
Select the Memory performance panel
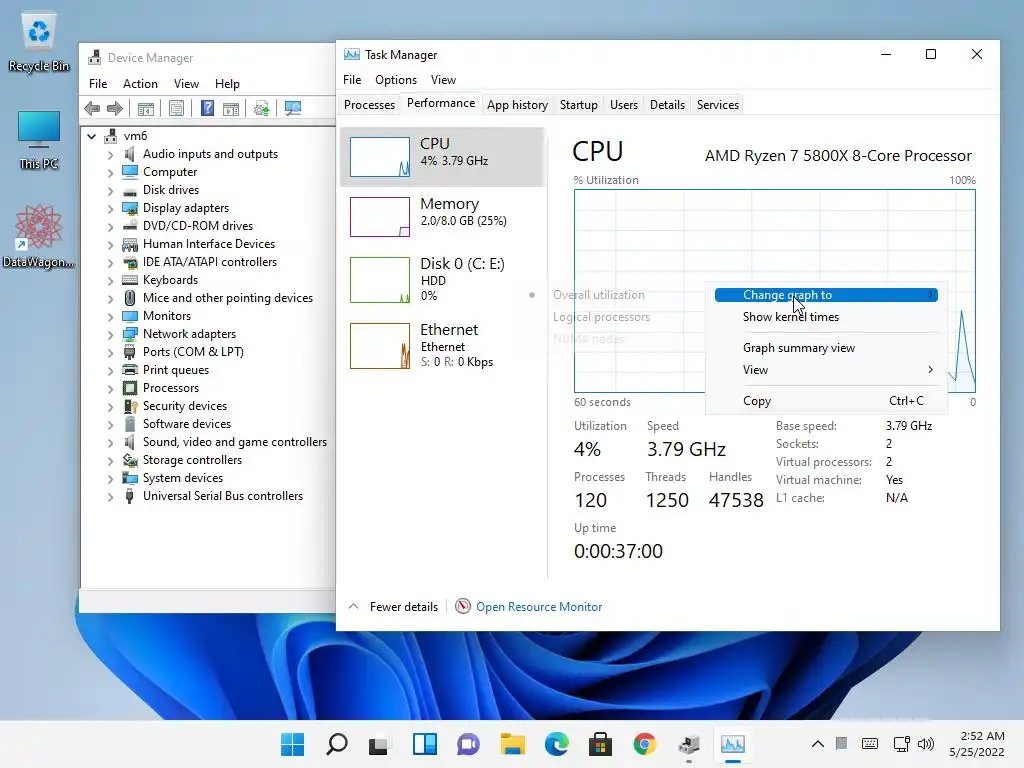click(443, 217)
